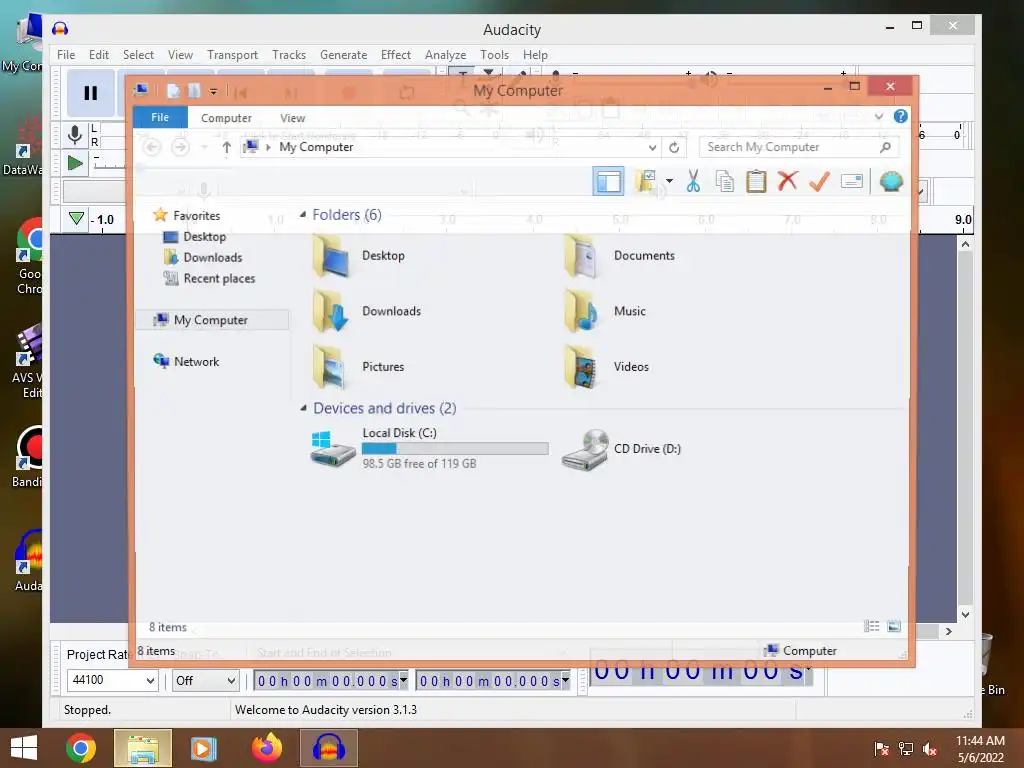Viewport: 1024px width, 768px height.
Task: Click the green play-at-speed button in Audacity
Action: [75, 163]
